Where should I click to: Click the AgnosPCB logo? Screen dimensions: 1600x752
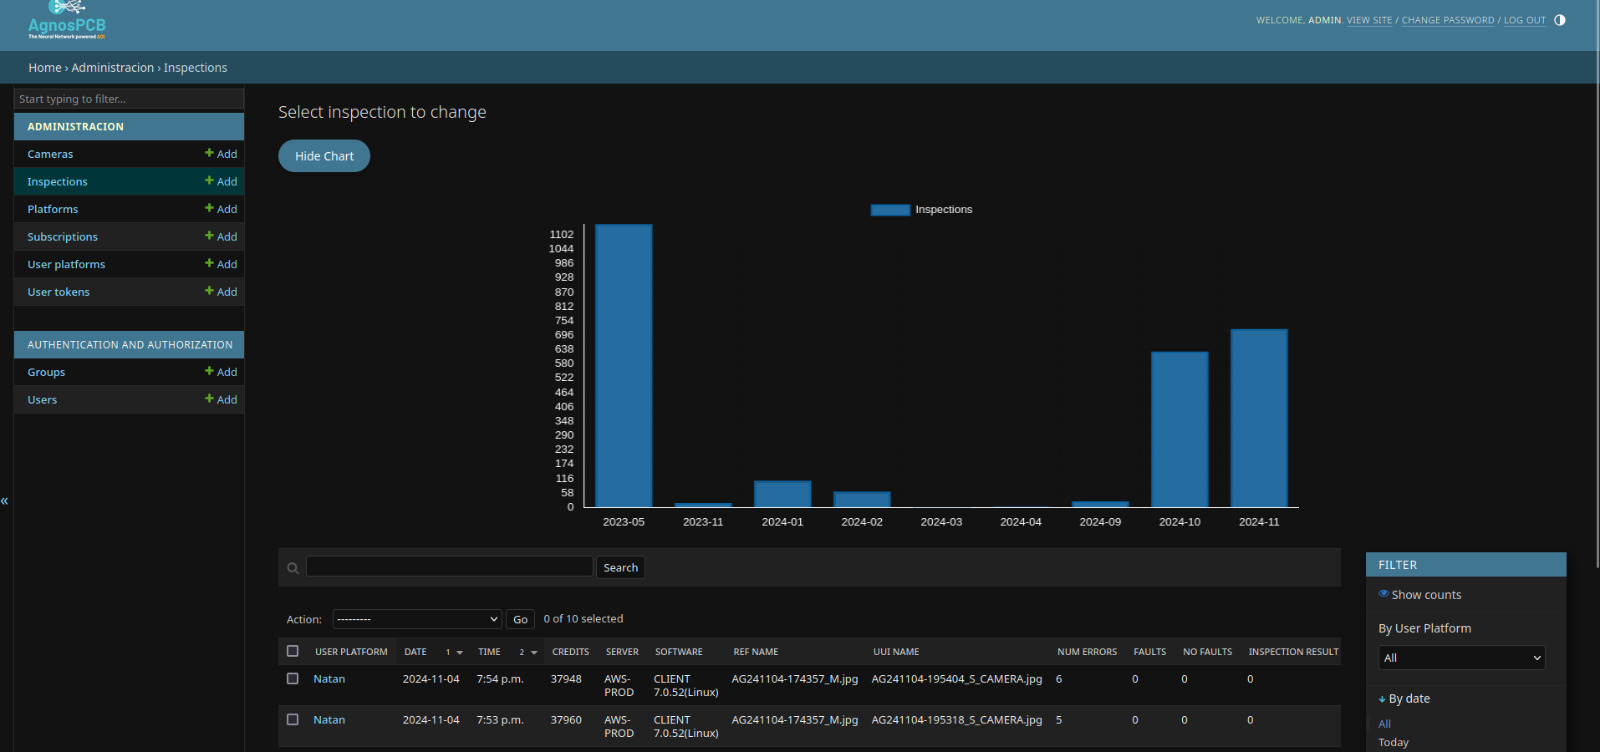pyautogui.click(x=66, y=22)
